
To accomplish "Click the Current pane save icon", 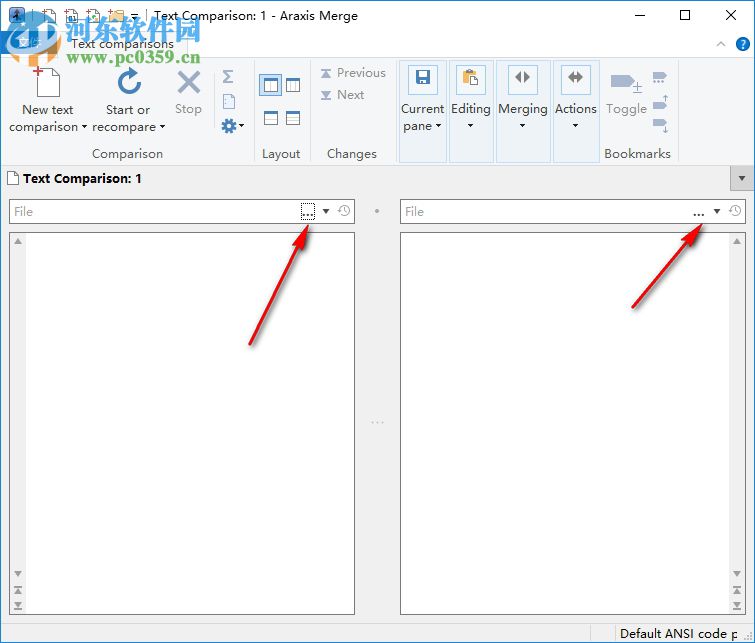I will coord(423,78).
